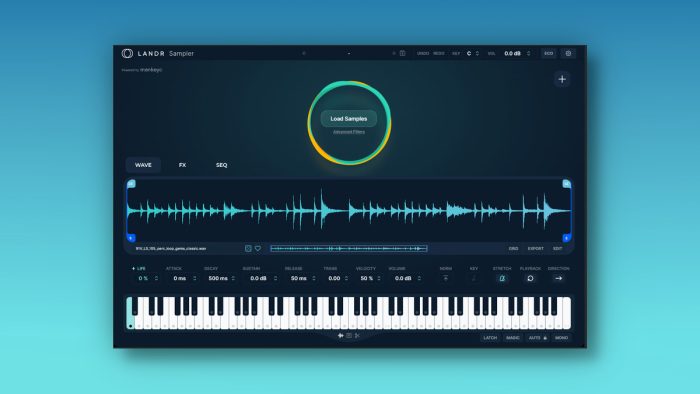This screenshot has height=394, width=700.
Task: Click the DIRECTION arrow icon
Action: point(558,278)
